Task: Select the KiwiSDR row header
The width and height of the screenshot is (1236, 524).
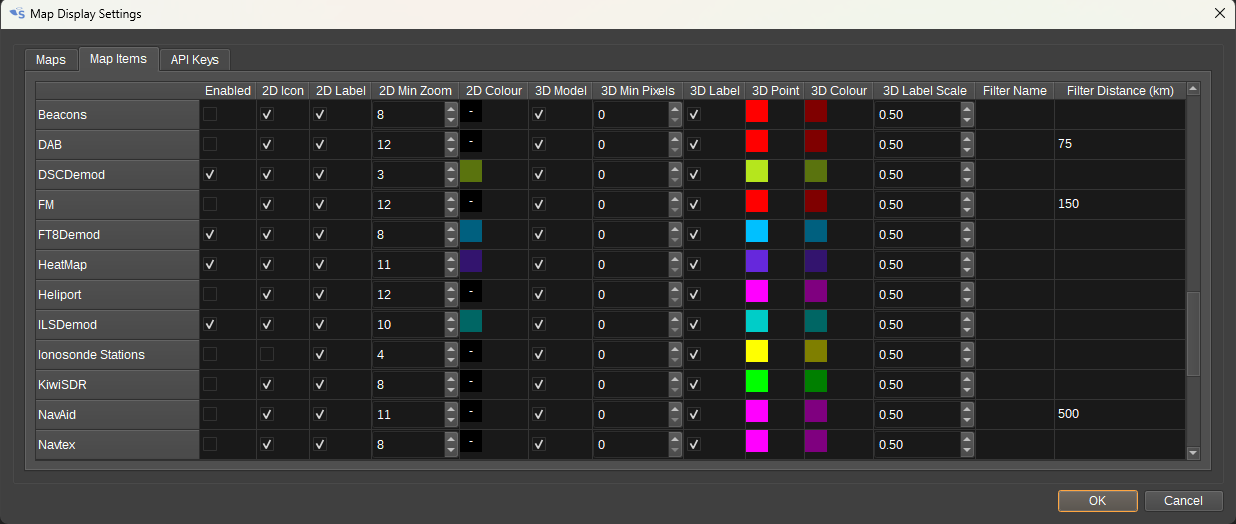Action: click(118, 385)
